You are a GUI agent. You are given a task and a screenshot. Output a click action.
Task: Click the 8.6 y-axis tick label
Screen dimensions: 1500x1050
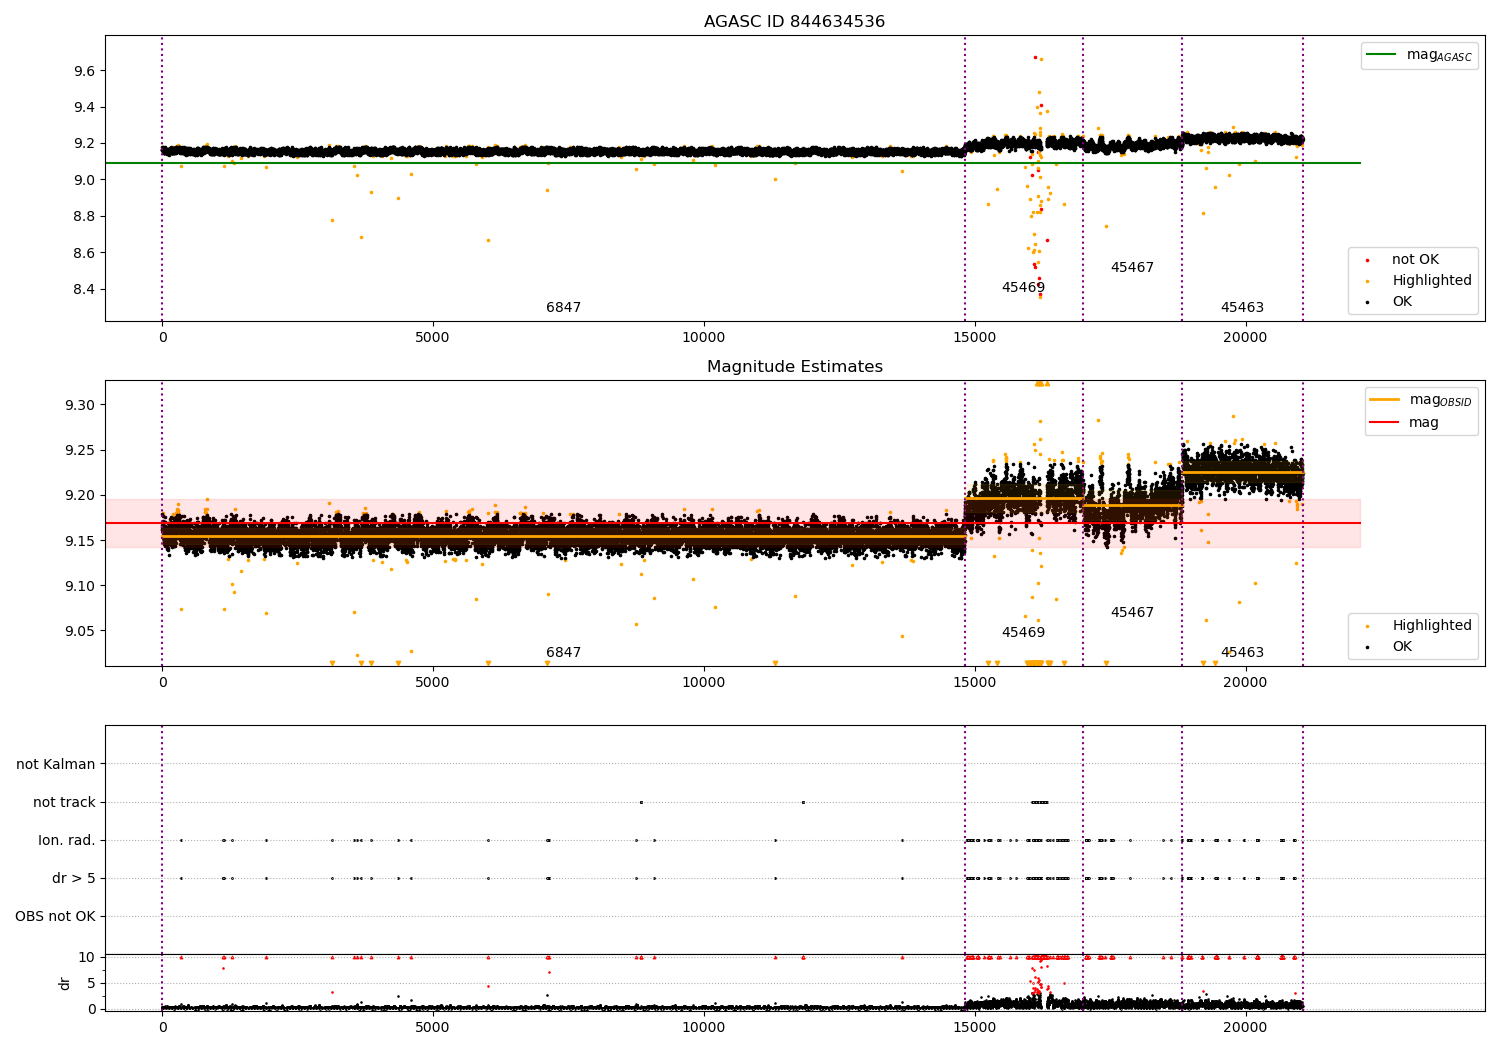click(84, 253)
